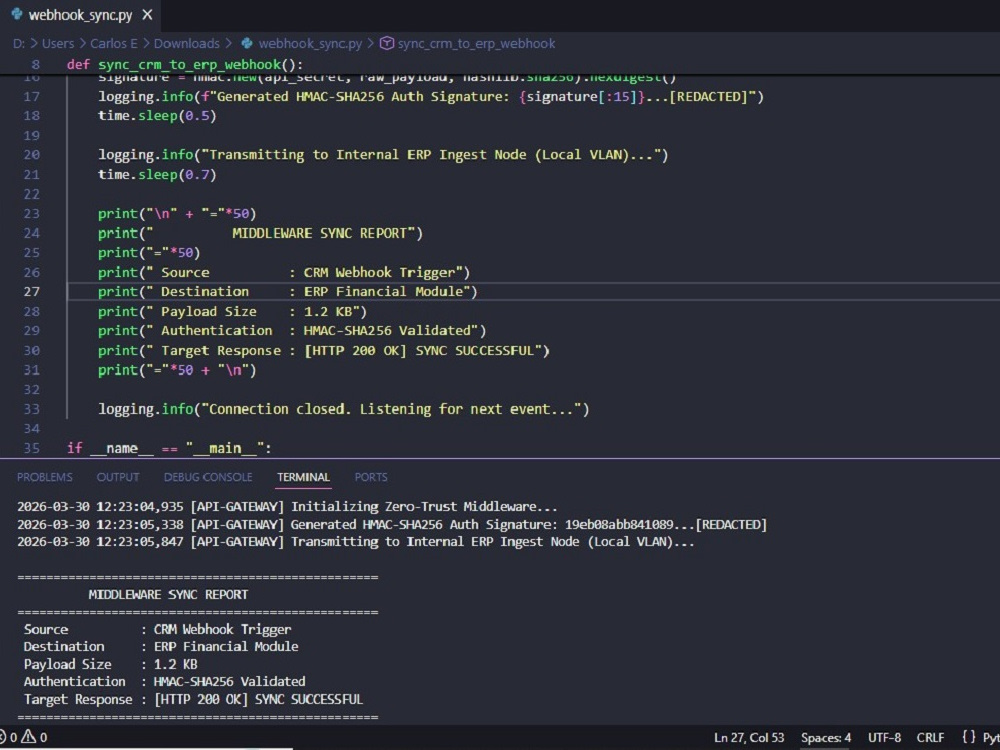Click 'time.sleep(0.5)' on line 18
This screenshot has width=1000, height=750.
(158, 115)
